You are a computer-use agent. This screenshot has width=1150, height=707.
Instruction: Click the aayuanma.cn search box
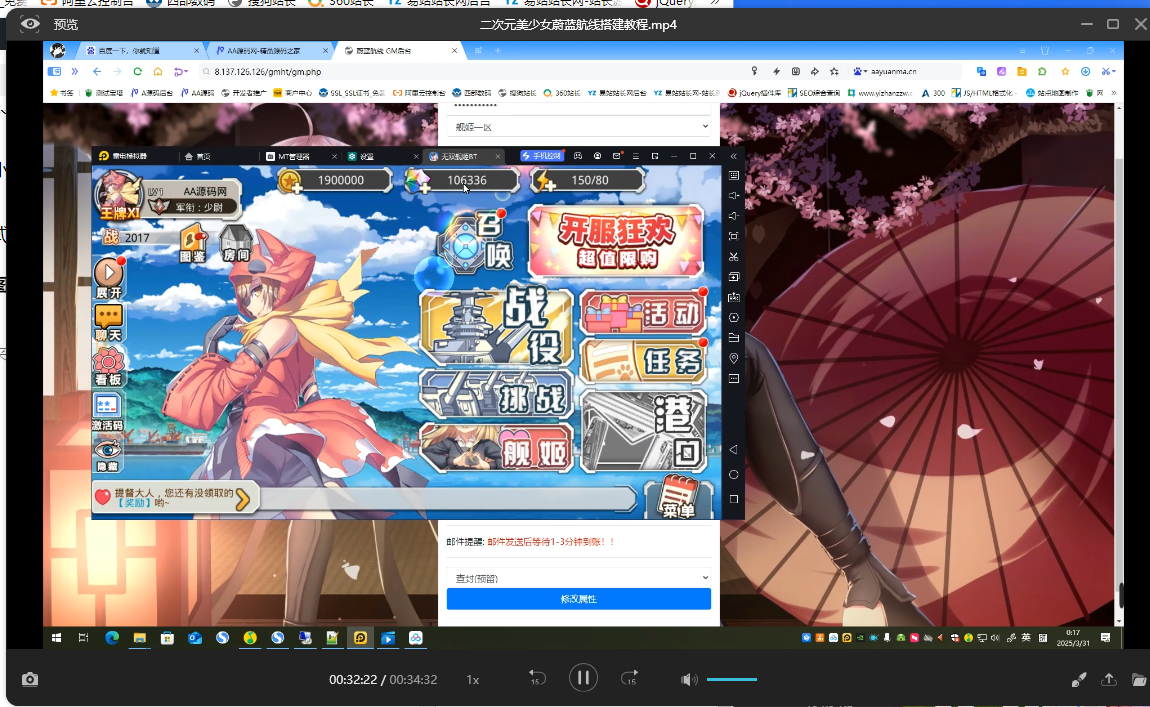[x=906, y=71]
